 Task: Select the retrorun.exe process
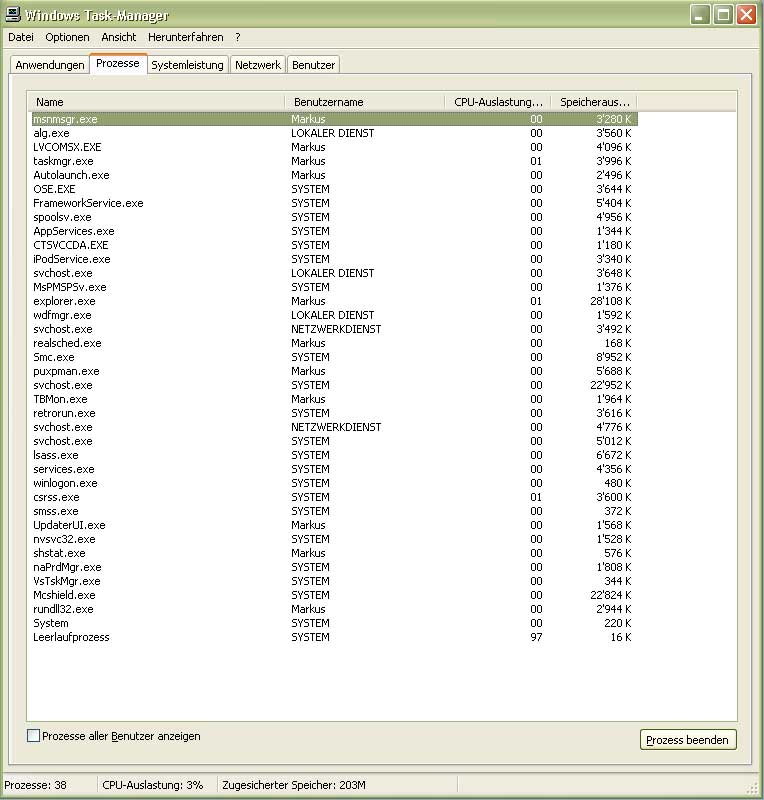(x=334, y=413)
